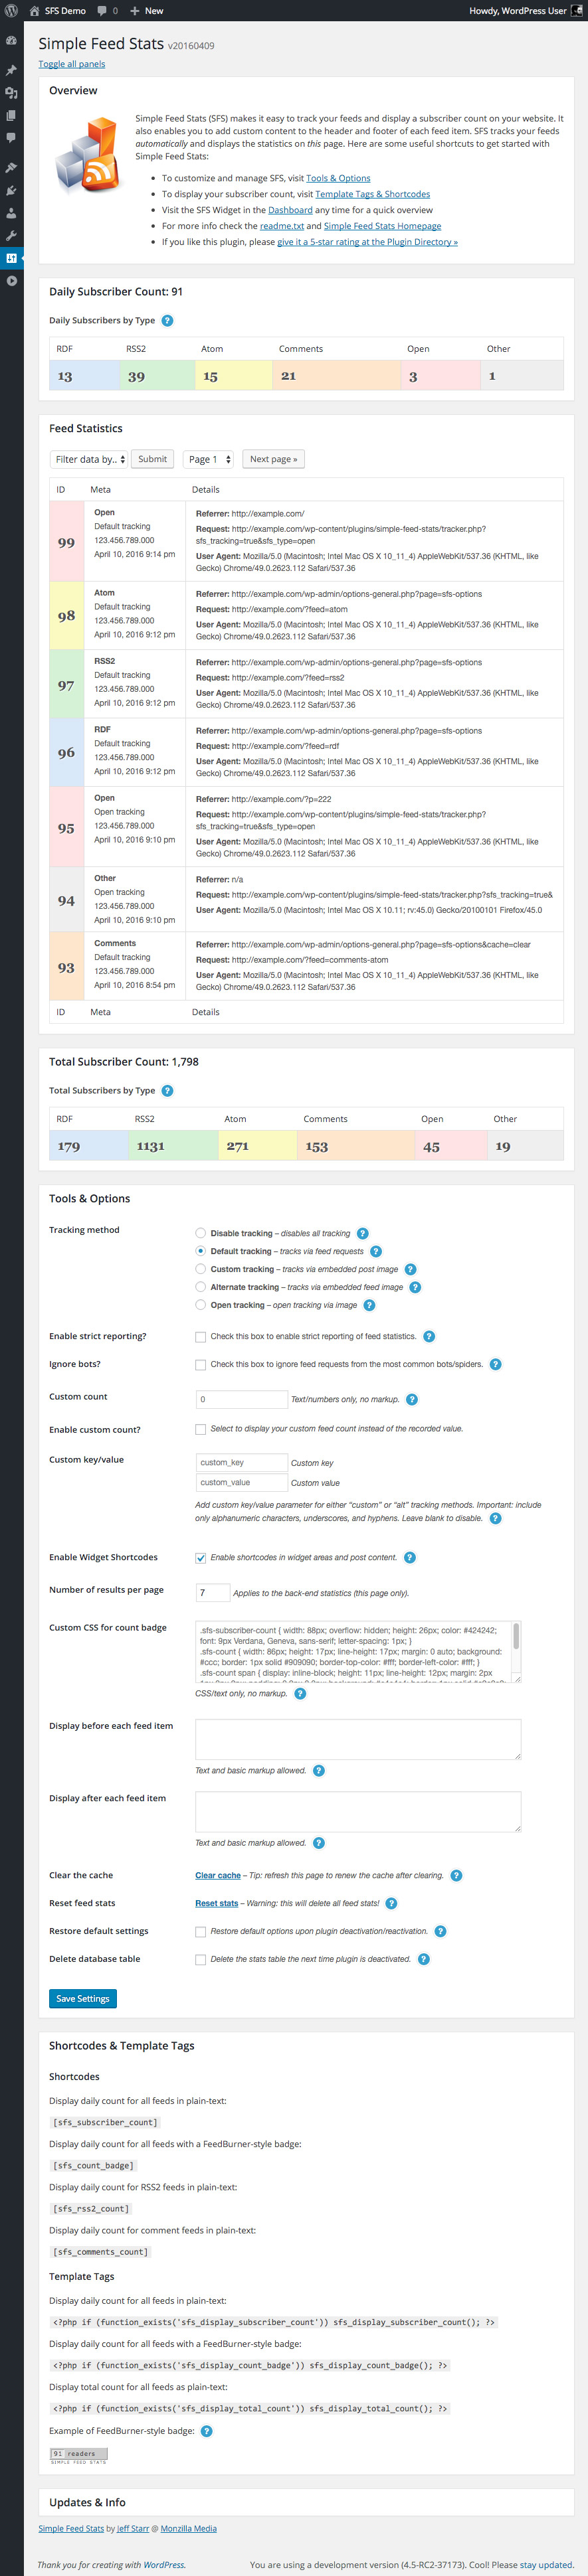
Task: Check the ignore bots checkbox
Action: (200, 1365)
